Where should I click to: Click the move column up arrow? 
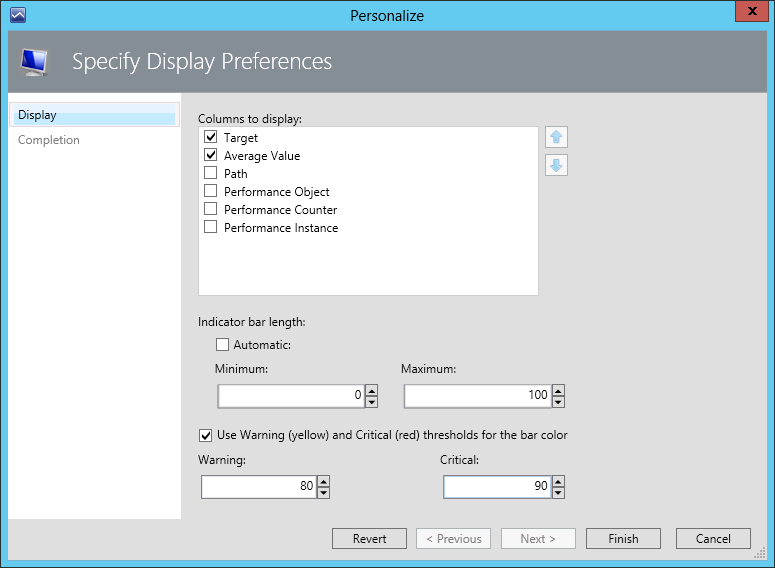[x=557, y=137]
